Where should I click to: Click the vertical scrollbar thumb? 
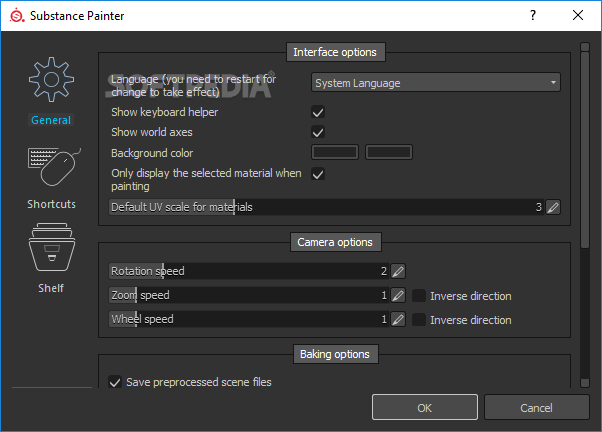(585, 150)
